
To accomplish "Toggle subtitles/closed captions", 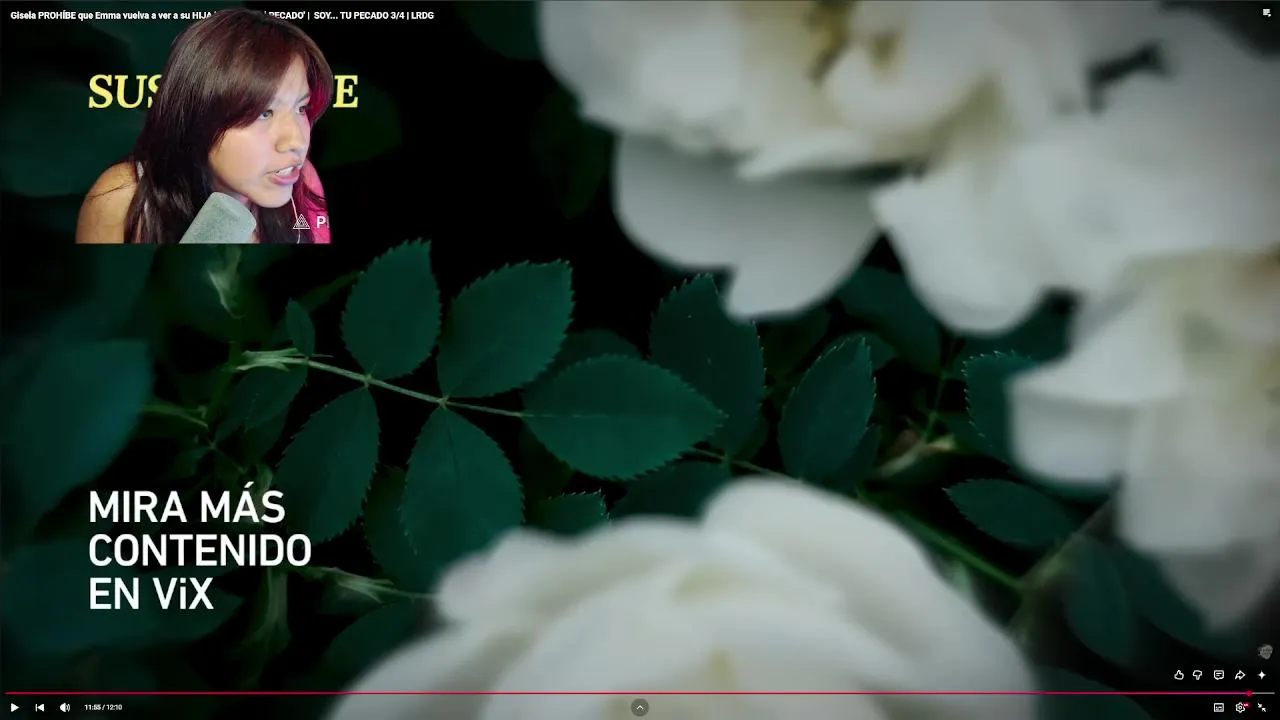I will coord(1219,707).
